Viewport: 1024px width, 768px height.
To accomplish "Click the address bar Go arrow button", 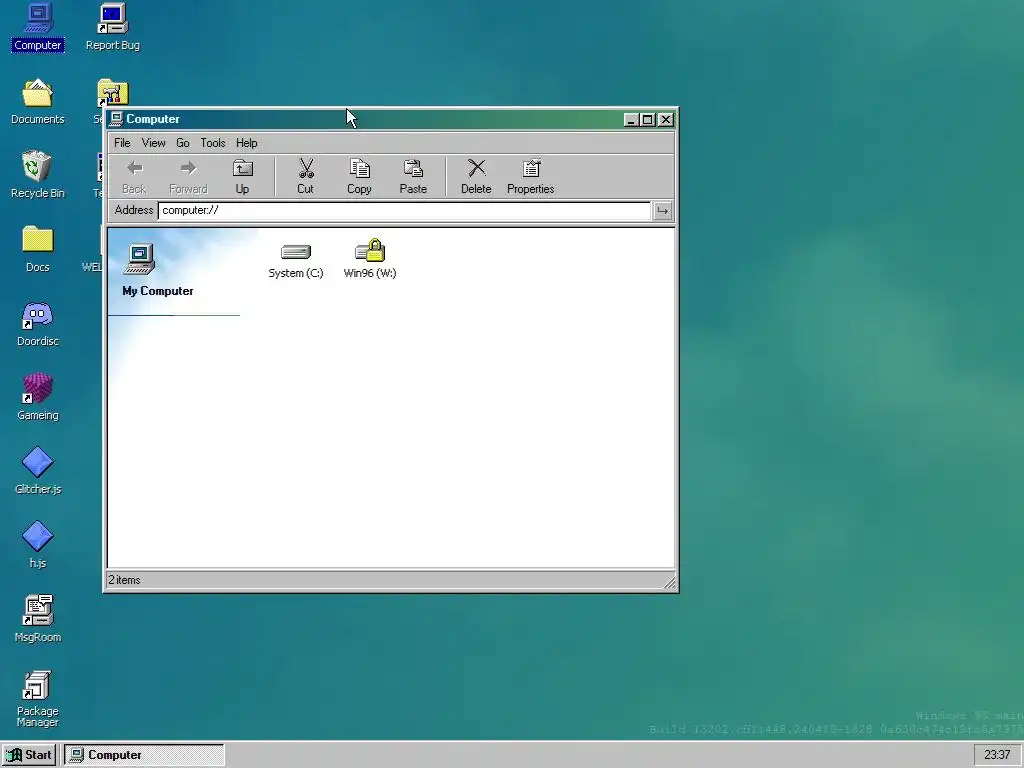I will 662,211.
